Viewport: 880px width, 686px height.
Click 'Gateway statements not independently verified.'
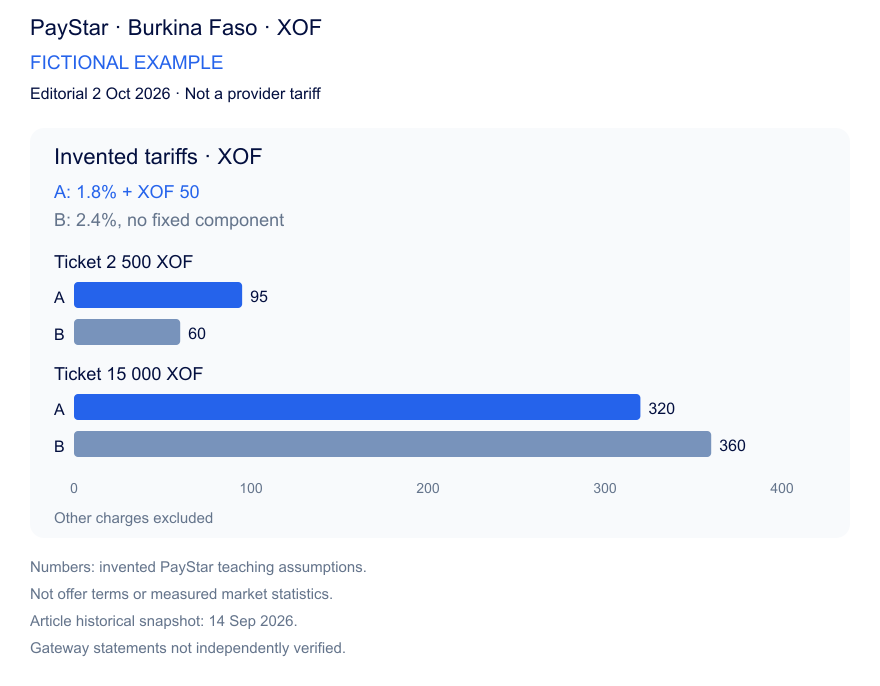188,648
